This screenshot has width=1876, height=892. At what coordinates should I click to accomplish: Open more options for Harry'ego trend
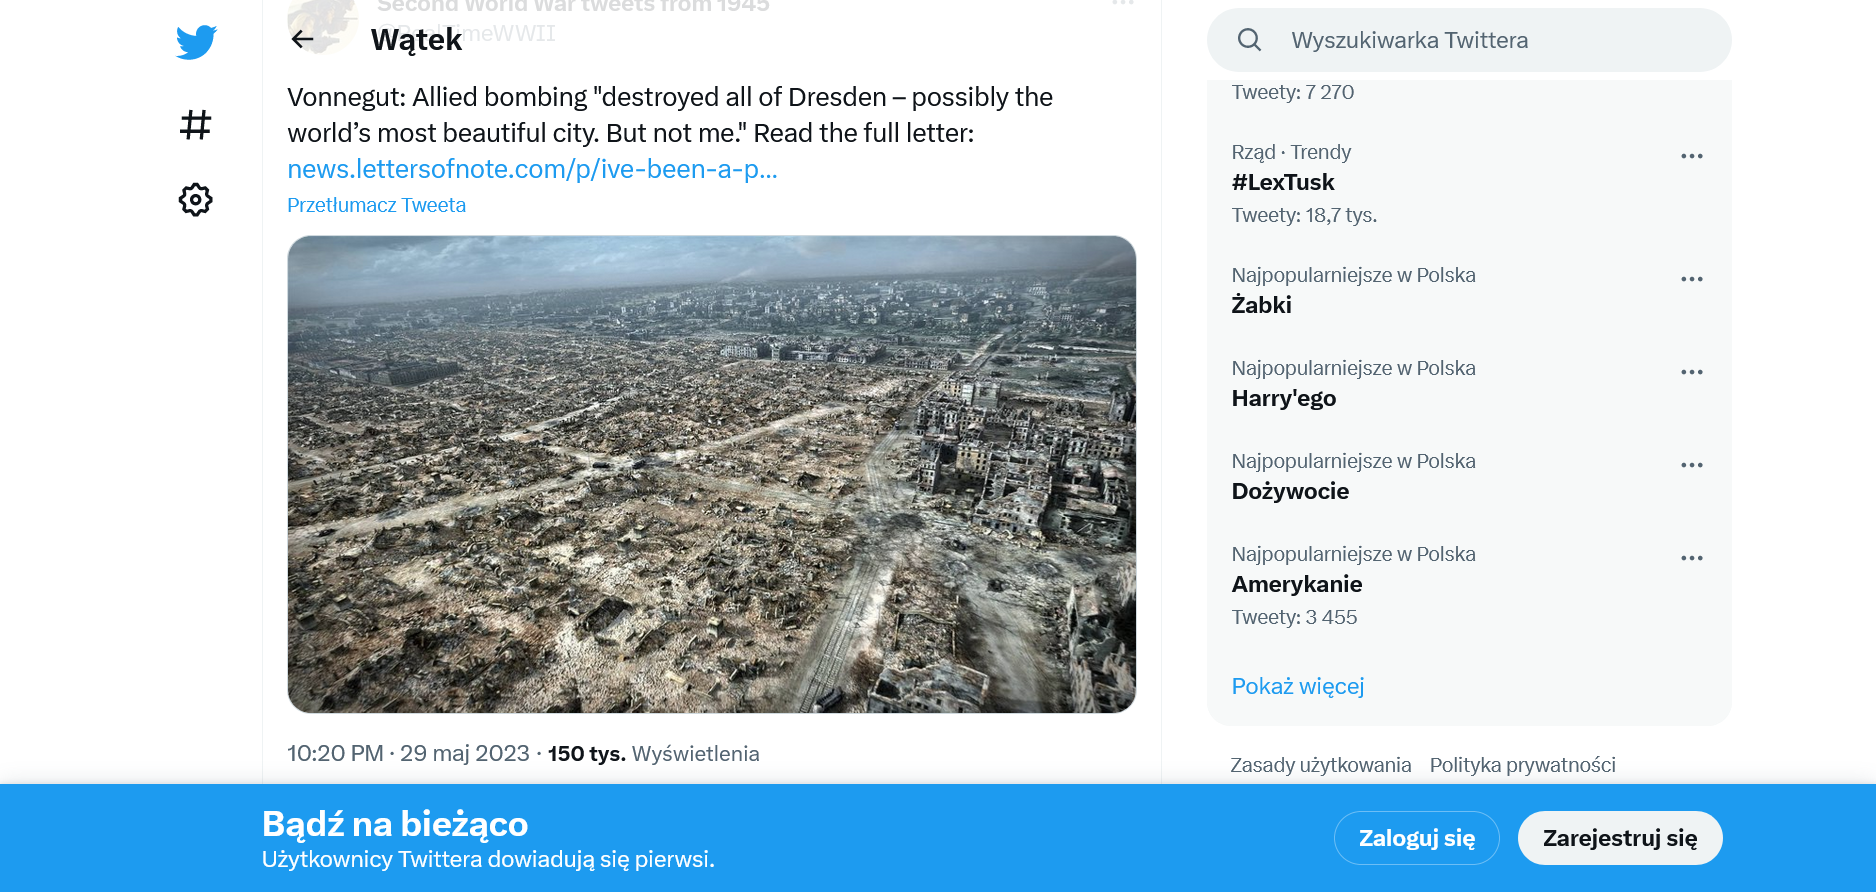pyautogui.click(x=1692, y=372)
